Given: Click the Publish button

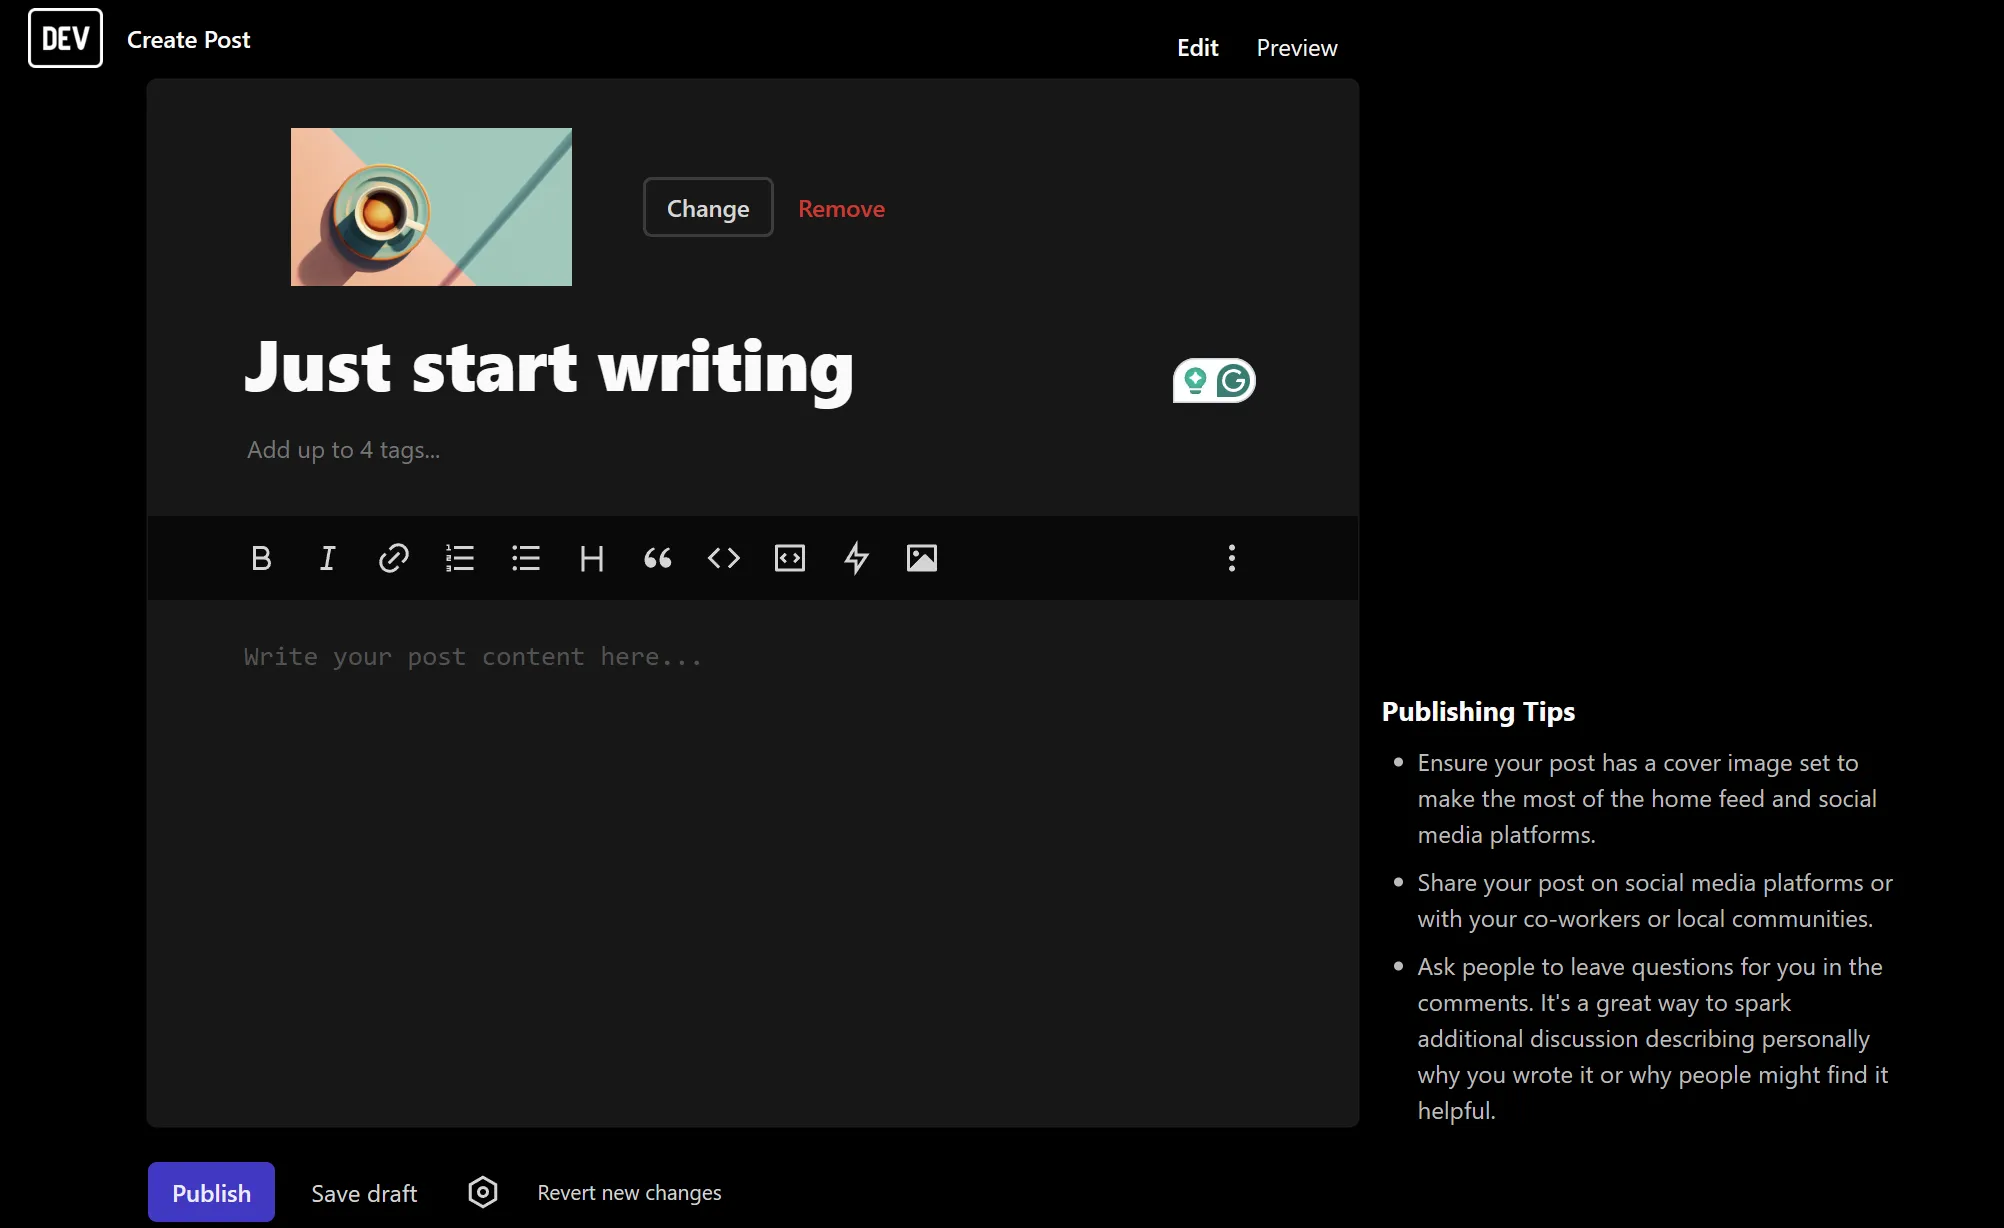Looking at the screenshot, I should coord(211,1192).
